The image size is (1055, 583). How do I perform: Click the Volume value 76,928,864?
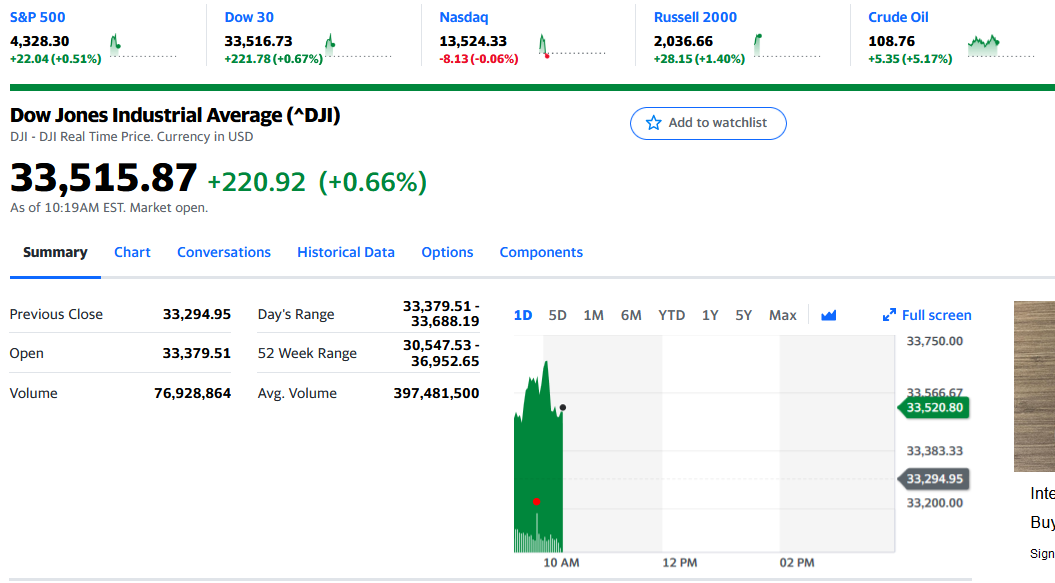[192, 393]
